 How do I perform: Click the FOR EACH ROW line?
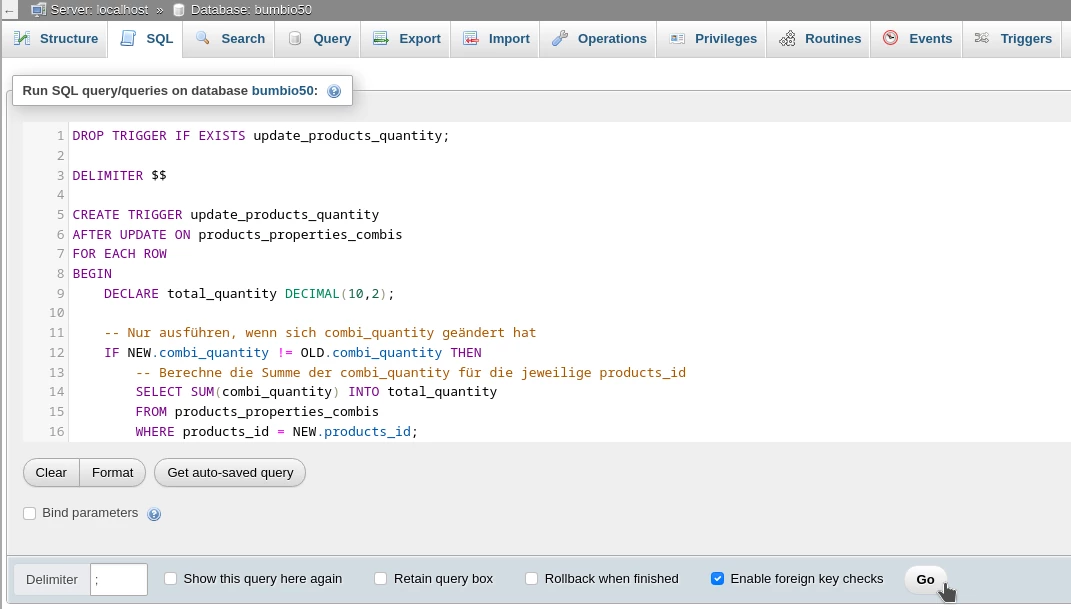pos(120,254)
